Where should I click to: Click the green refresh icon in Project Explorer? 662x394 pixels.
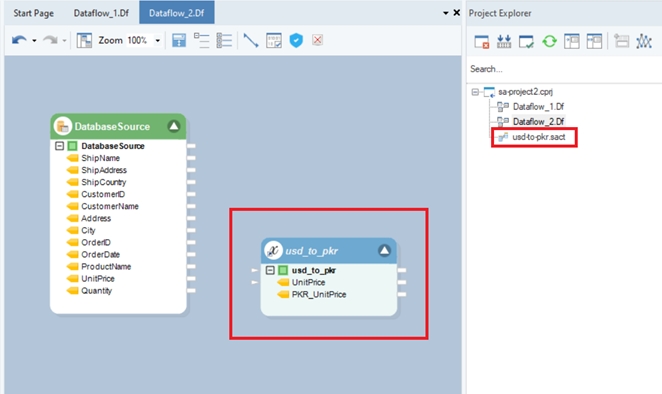[x=549, y=41]
